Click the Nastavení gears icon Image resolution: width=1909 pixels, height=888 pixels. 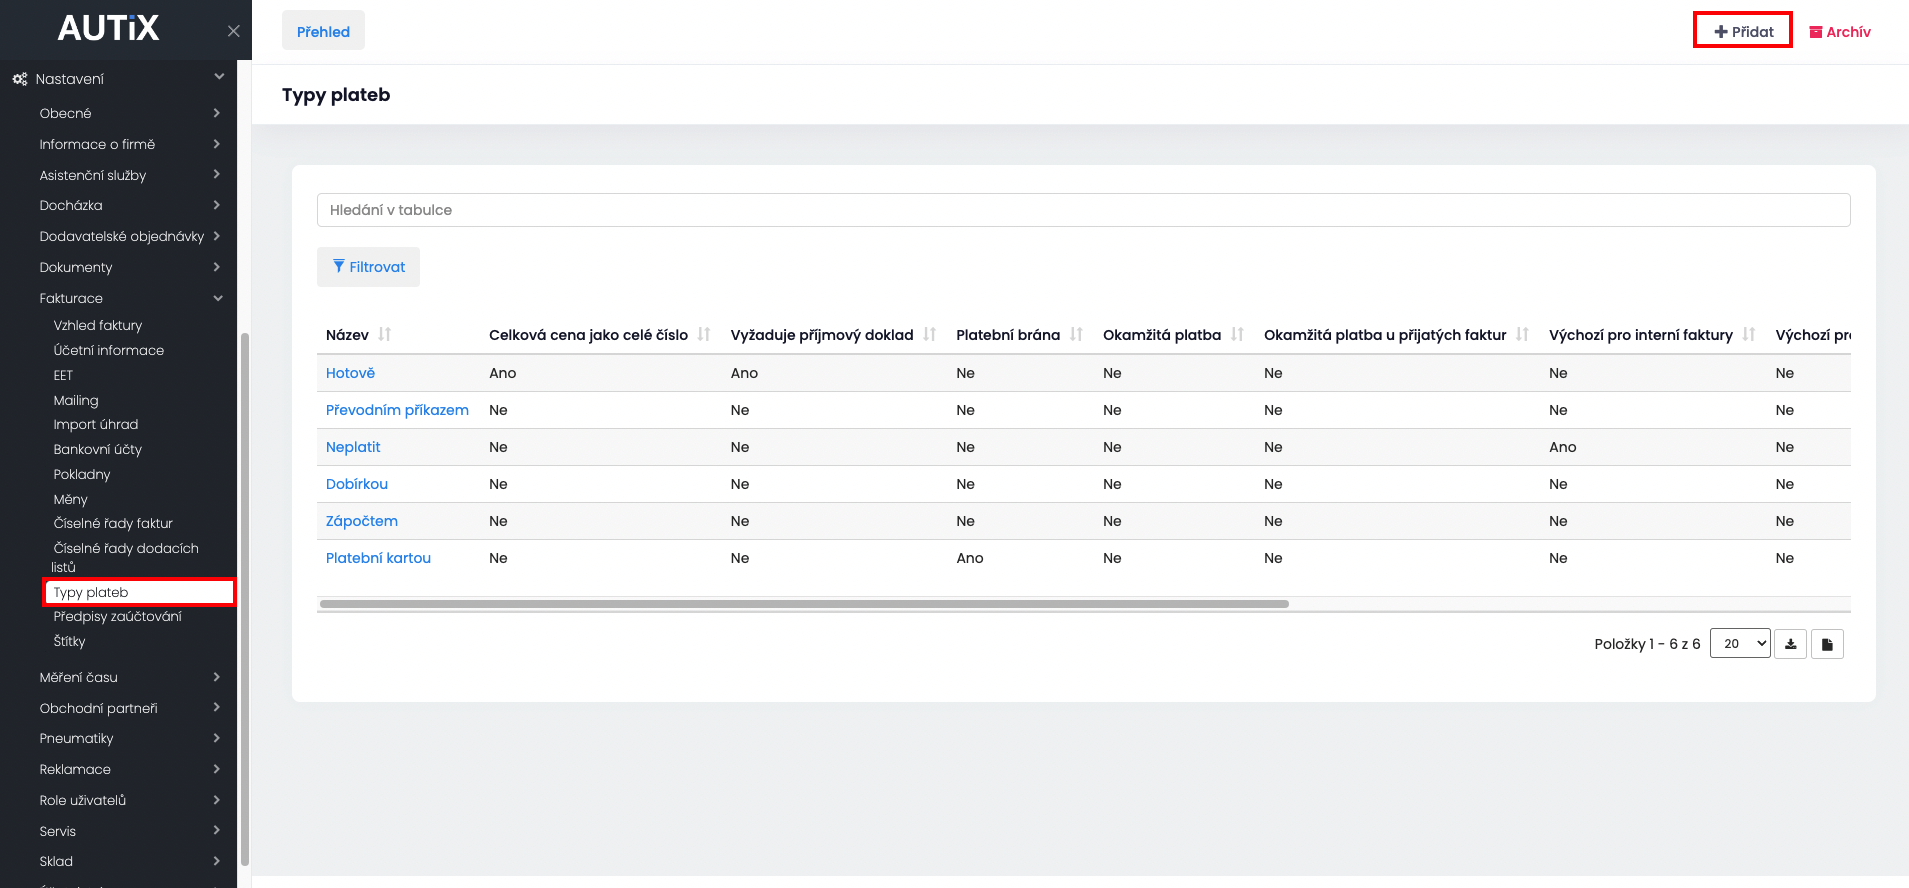(x=20, y=79)
